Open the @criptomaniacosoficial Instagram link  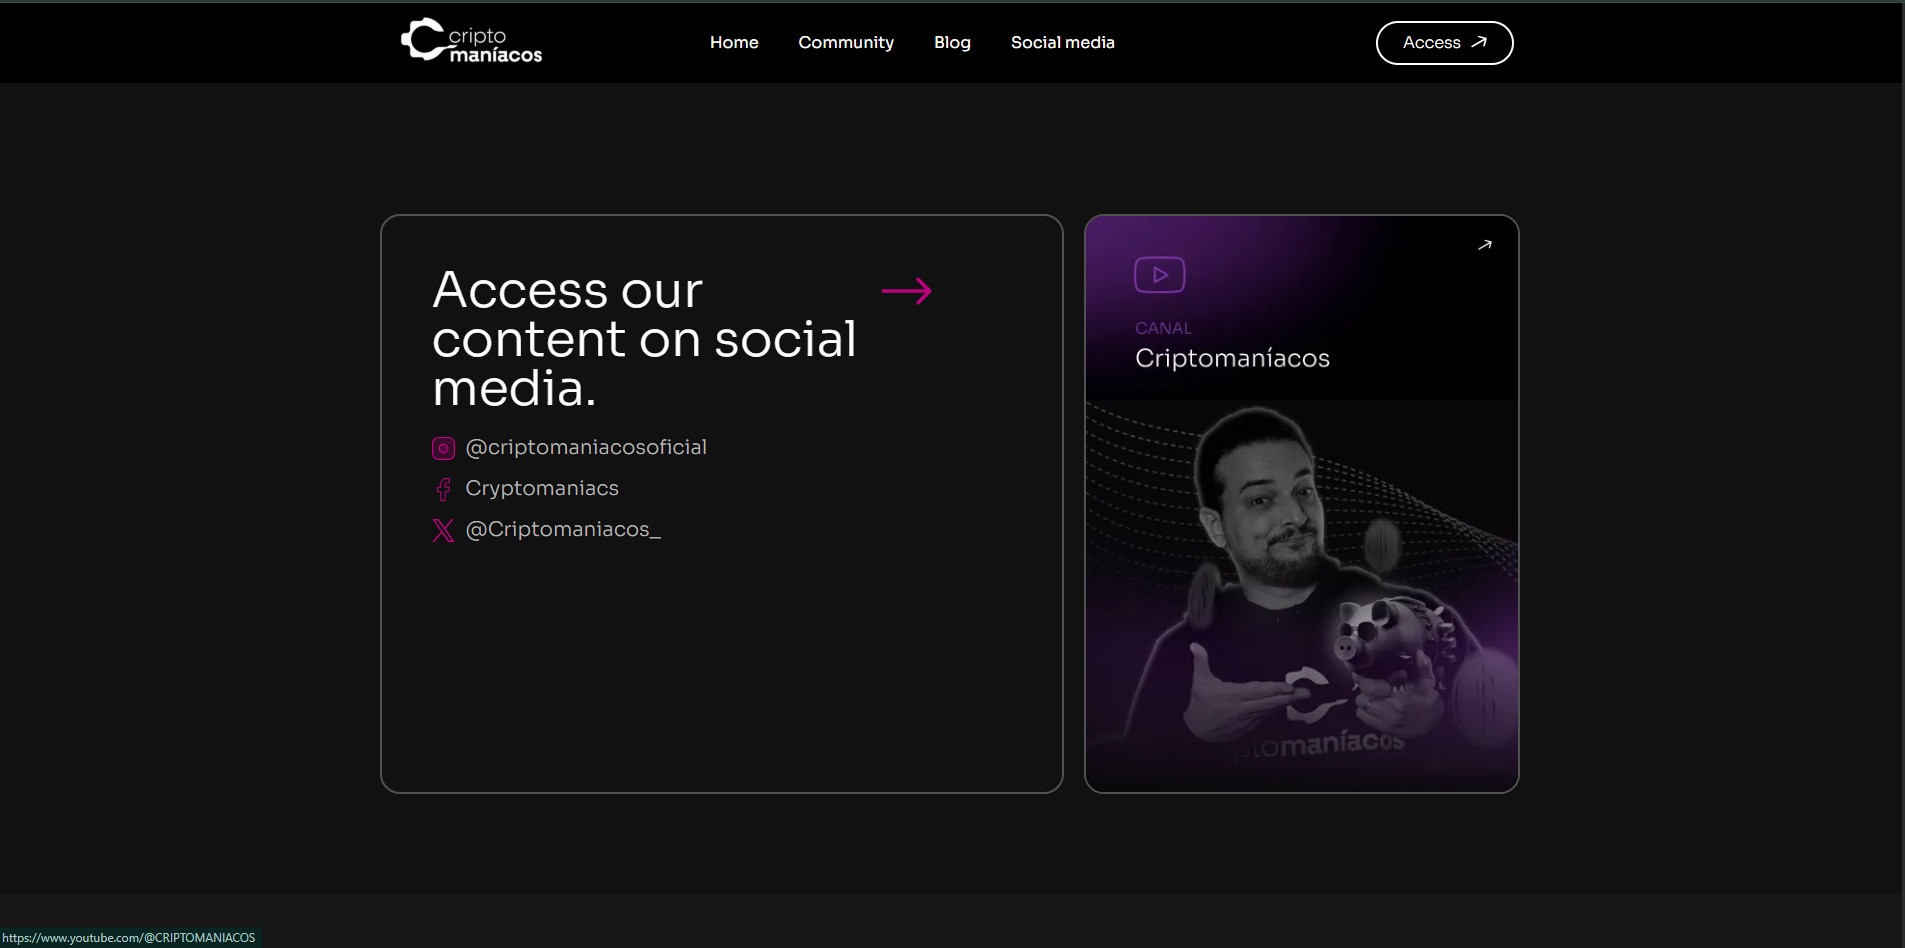(x=586, y=447)
